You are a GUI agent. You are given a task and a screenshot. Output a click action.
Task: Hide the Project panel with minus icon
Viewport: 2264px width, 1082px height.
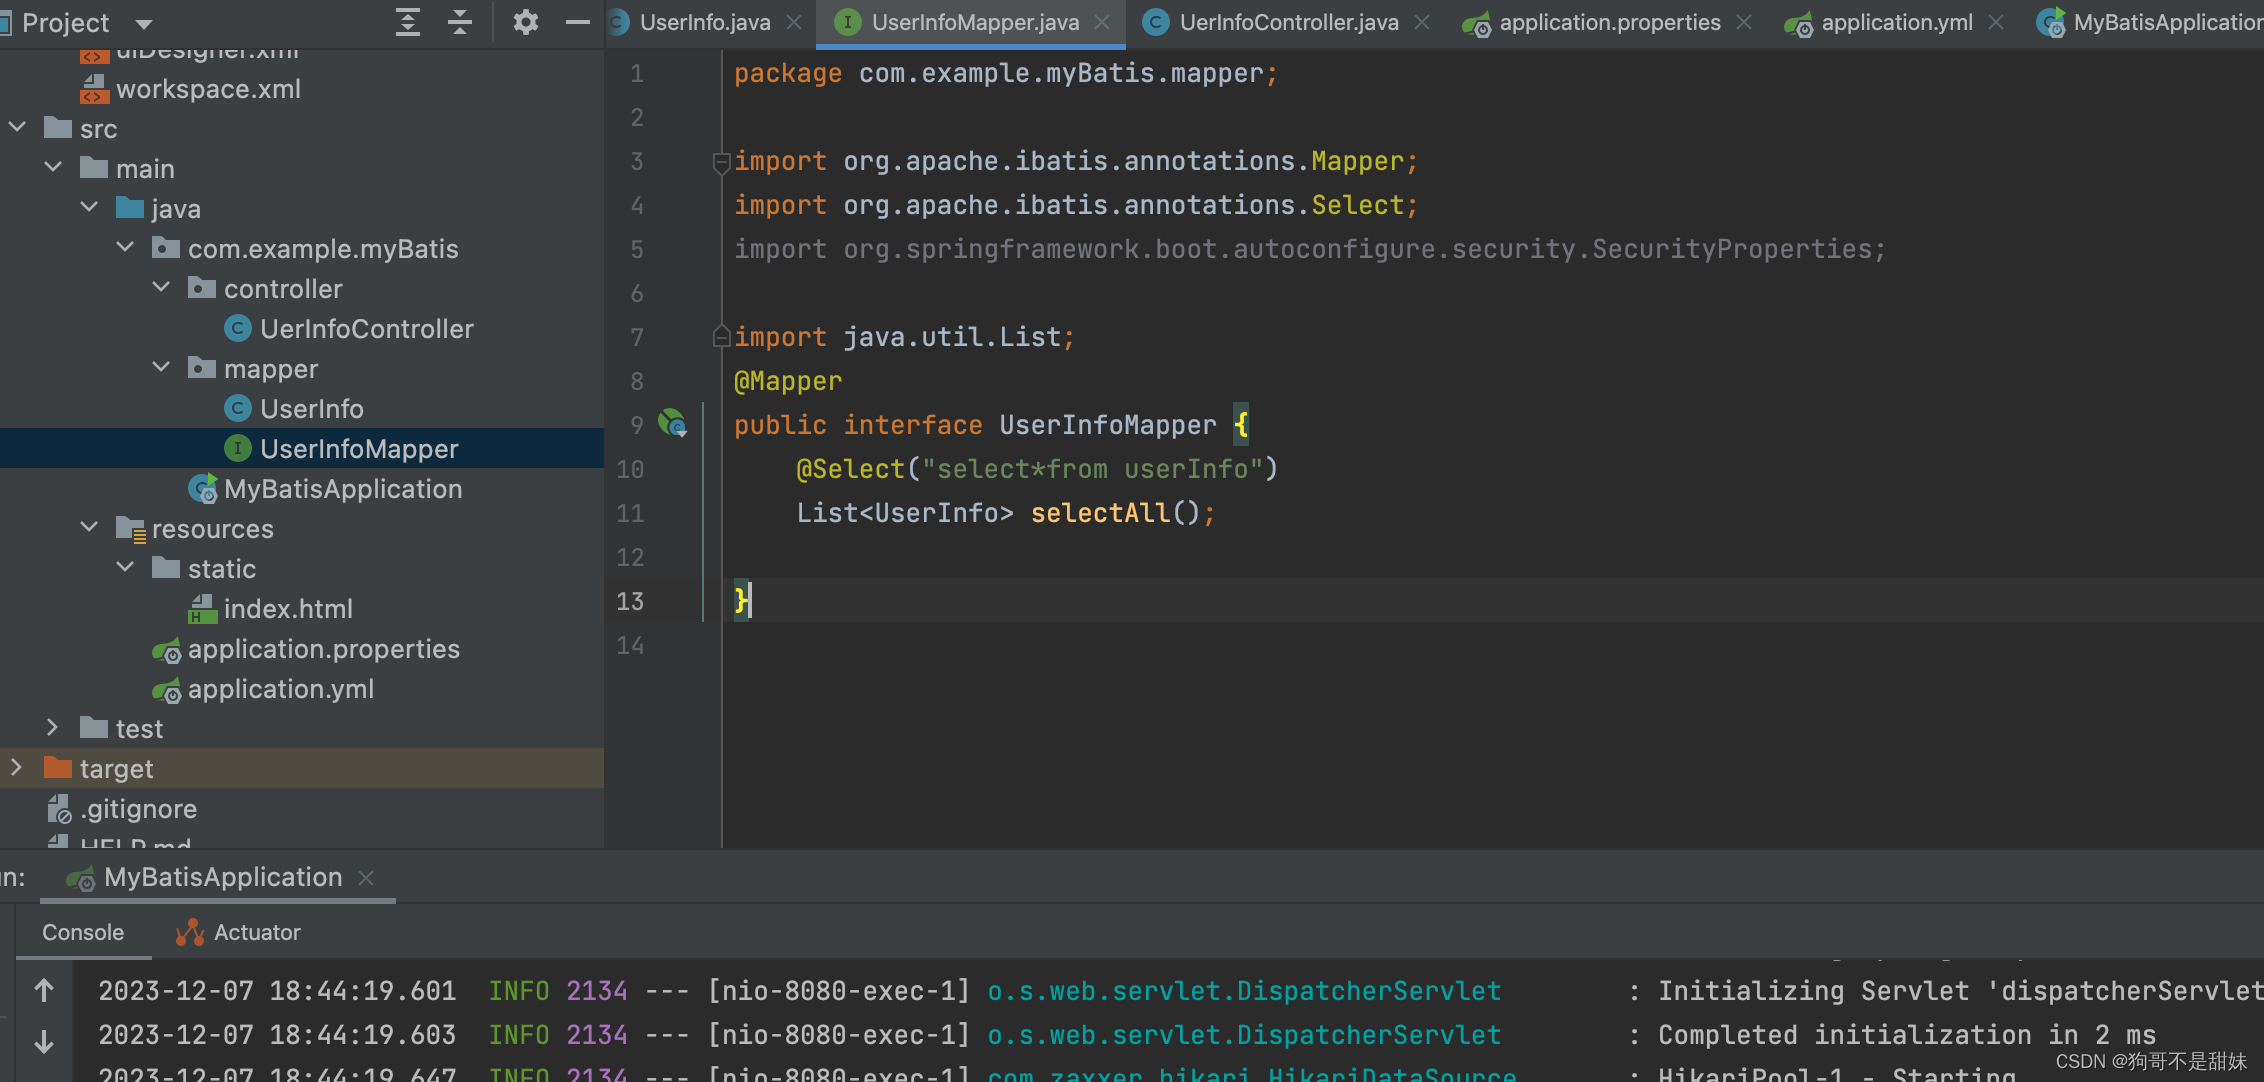[578, 22]
